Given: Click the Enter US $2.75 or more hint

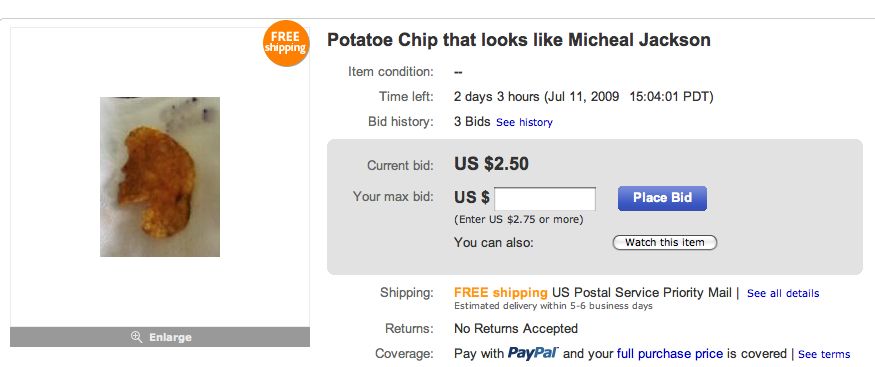Looking at the screenshot, I should (518, 219).
